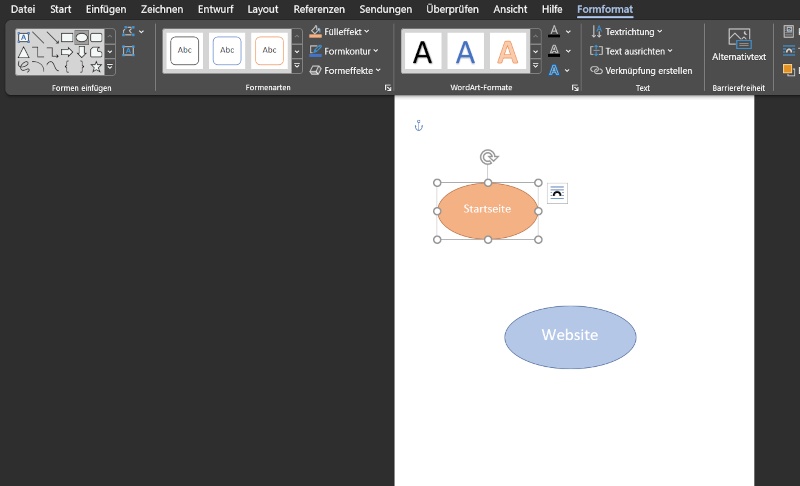The height and width of the screenshot is (486, 800).
Task: Click the orange Startseite oval shape
Action: 487,211
